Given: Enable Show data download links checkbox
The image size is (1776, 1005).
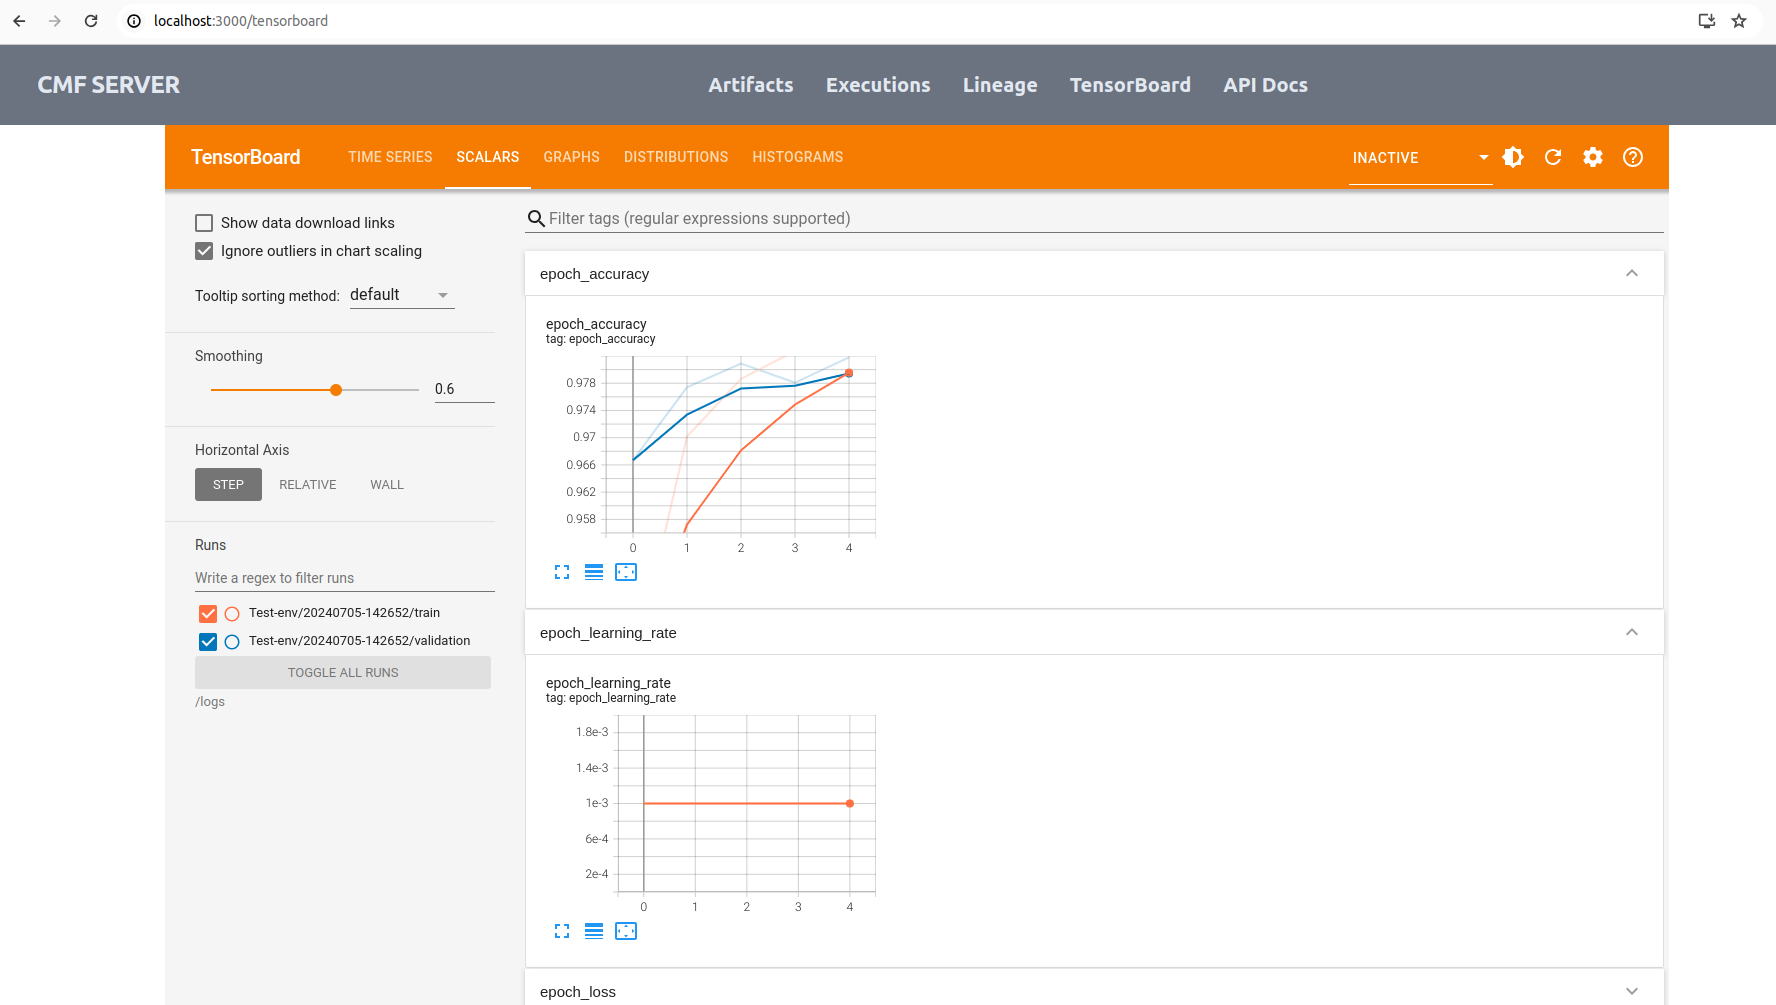Looking at the screenshot, I should point(204,223).
